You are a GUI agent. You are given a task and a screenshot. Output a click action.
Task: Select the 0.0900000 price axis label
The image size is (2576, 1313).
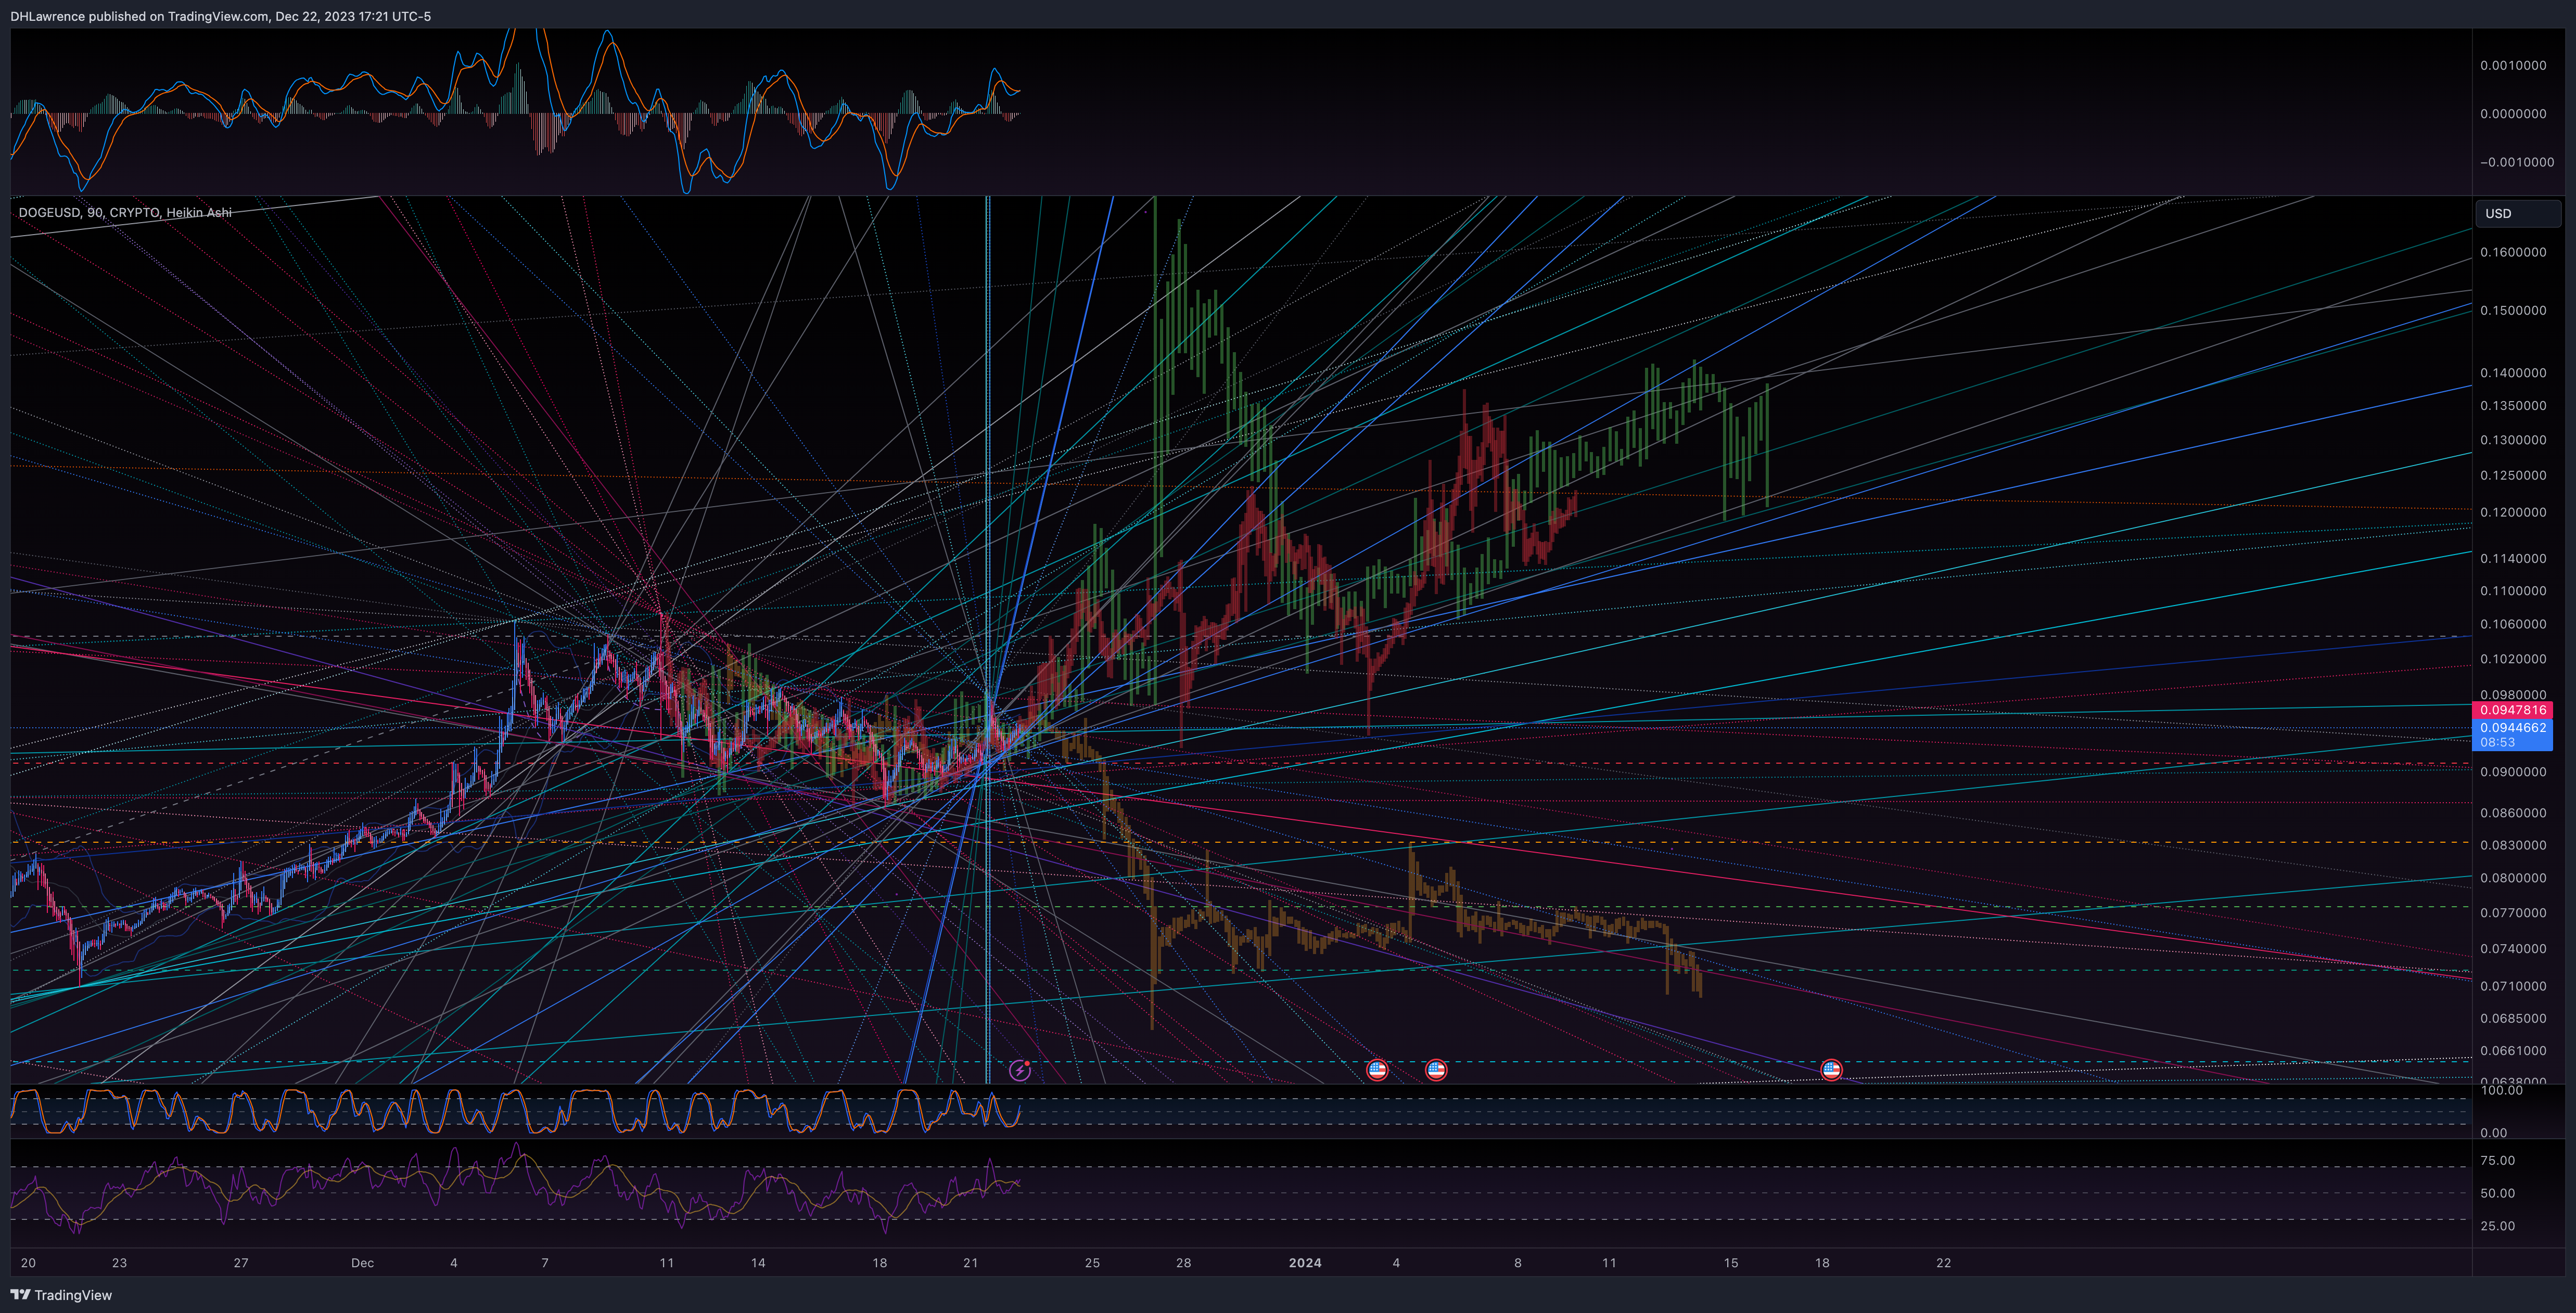[x=2513, y=771]
